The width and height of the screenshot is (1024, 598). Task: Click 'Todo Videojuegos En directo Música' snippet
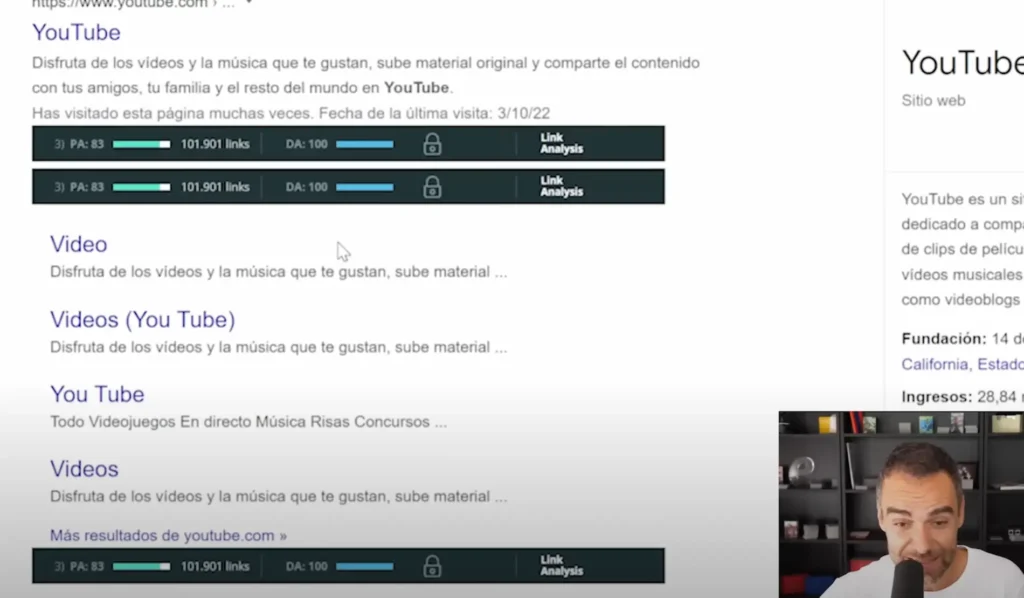pyautogui.click(x=248, y=422)
